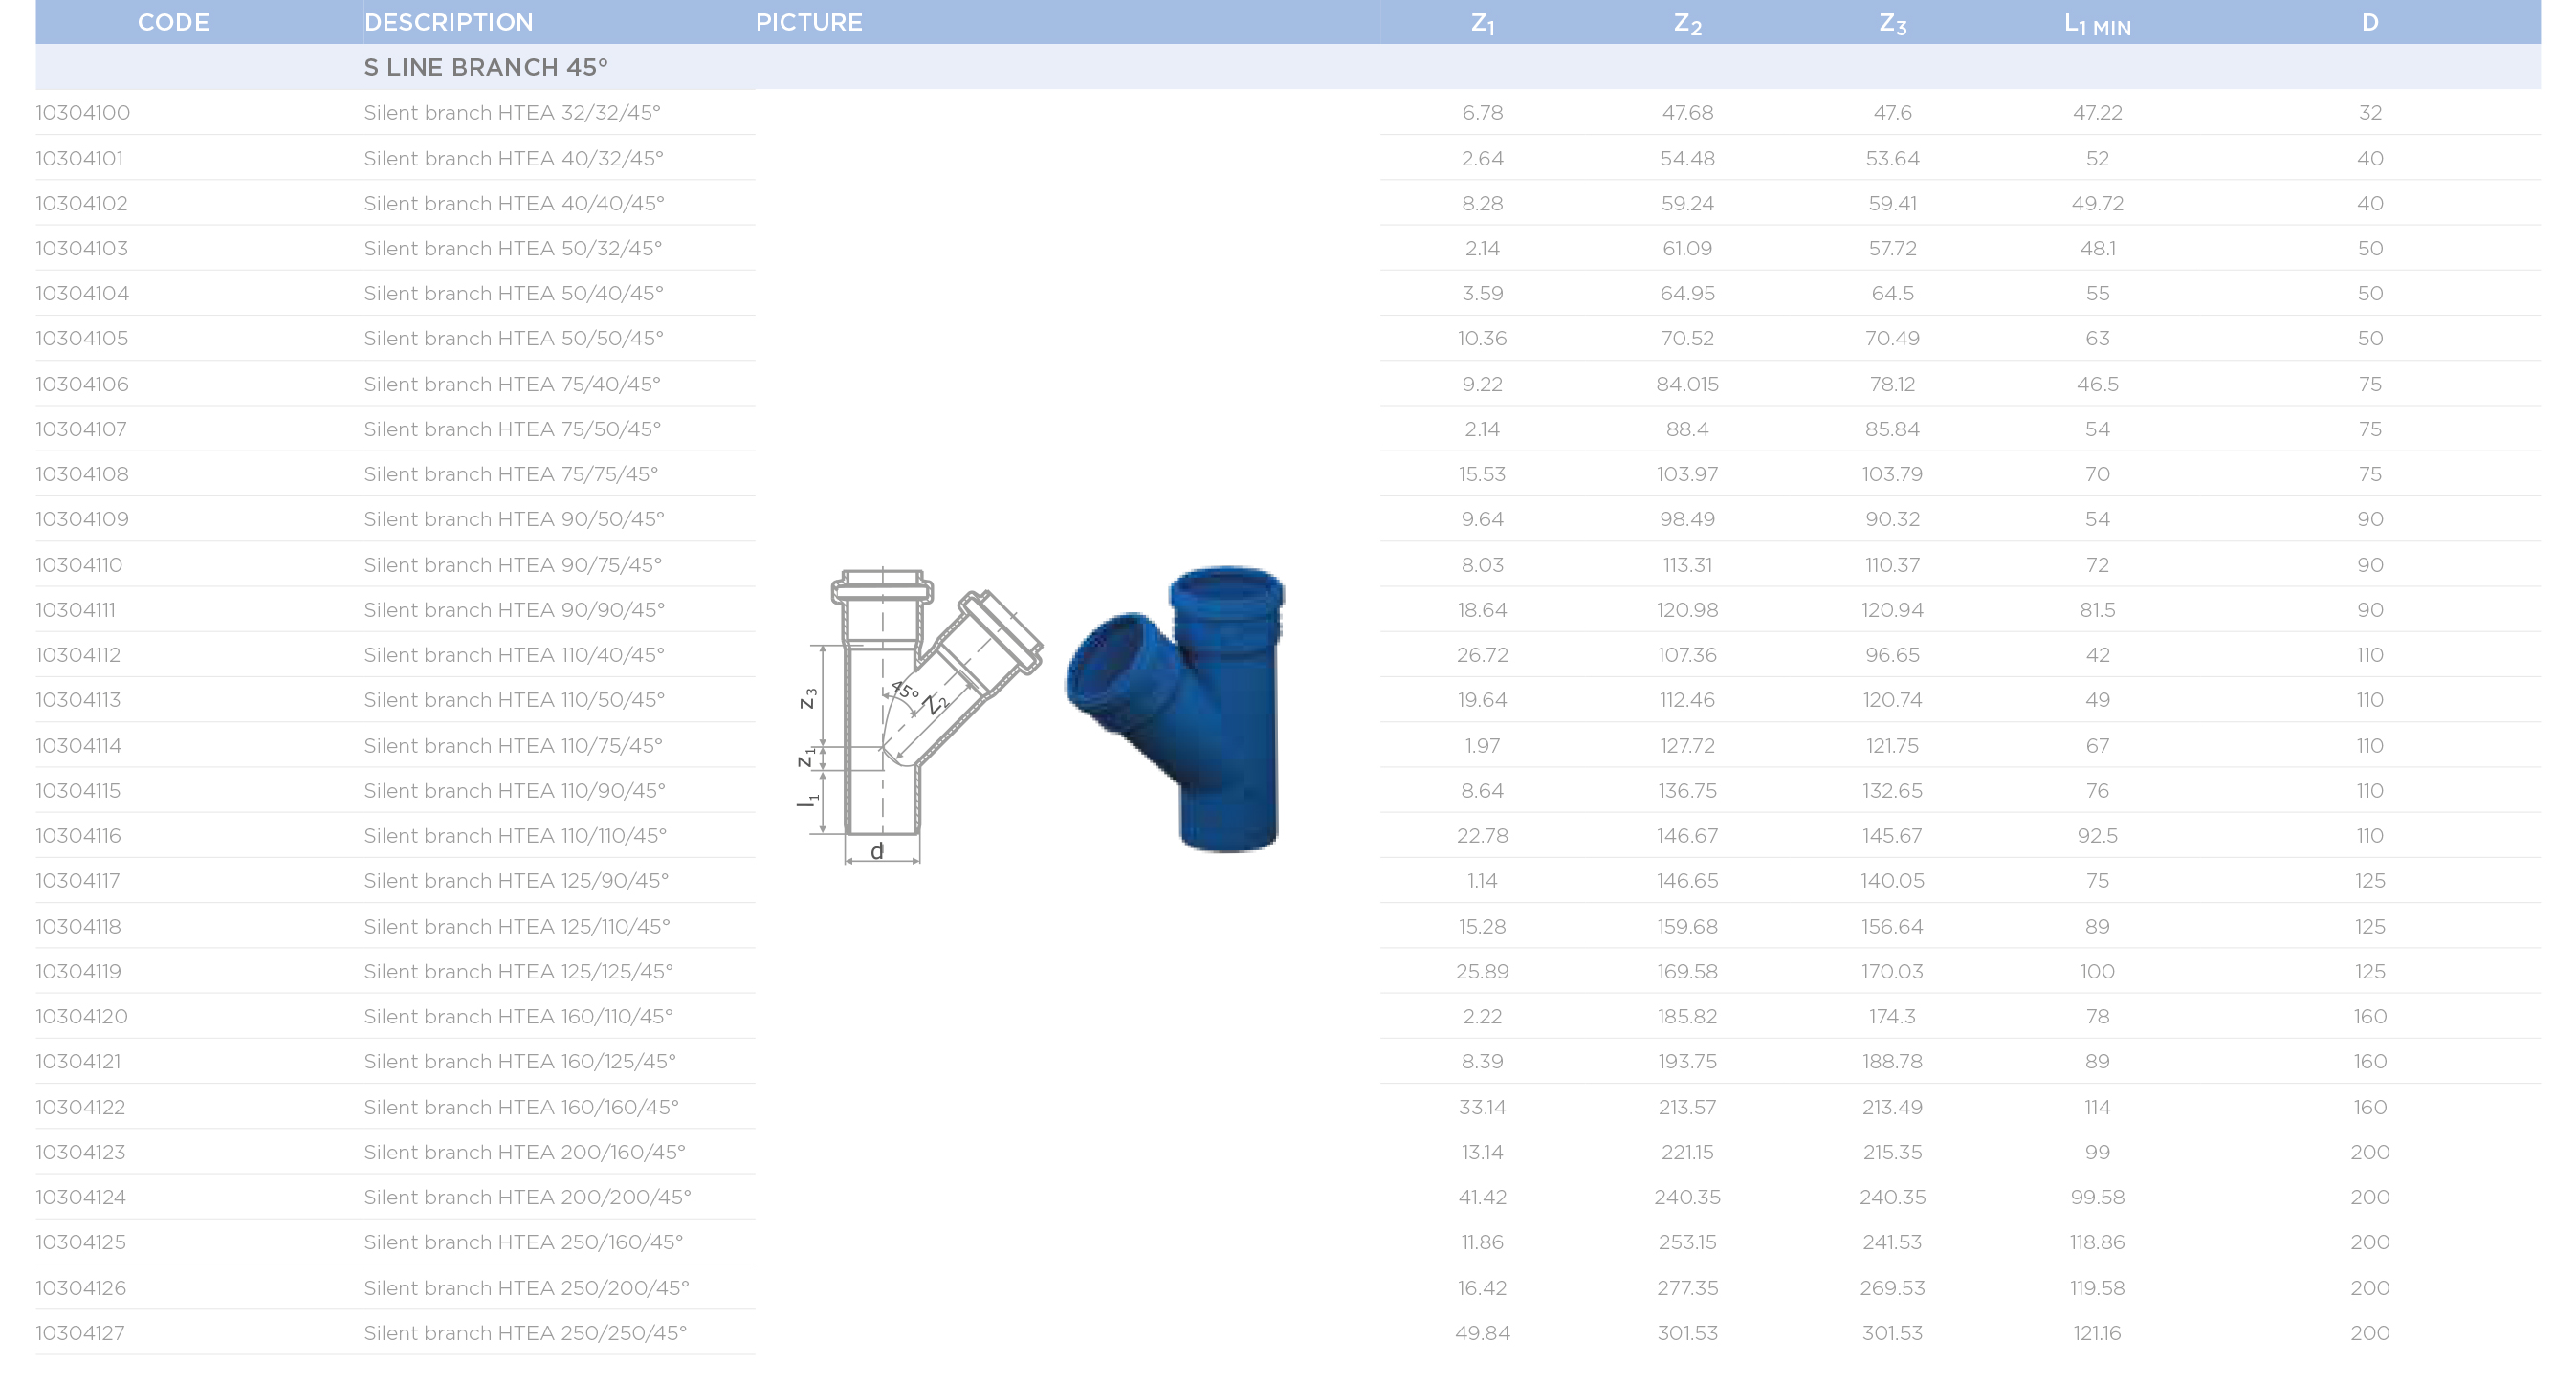Image resolution: width=2576 pixels, height=1385 pixels.
Task: Click the D column header
Action: [x=2370, y=22]
